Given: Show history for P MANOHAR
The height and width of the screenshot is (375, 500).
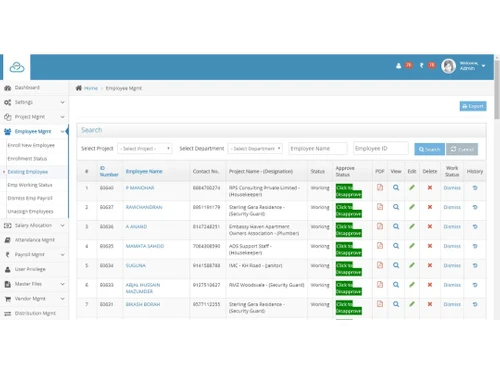Looking at the screenshot, I should tap(475, 188).
